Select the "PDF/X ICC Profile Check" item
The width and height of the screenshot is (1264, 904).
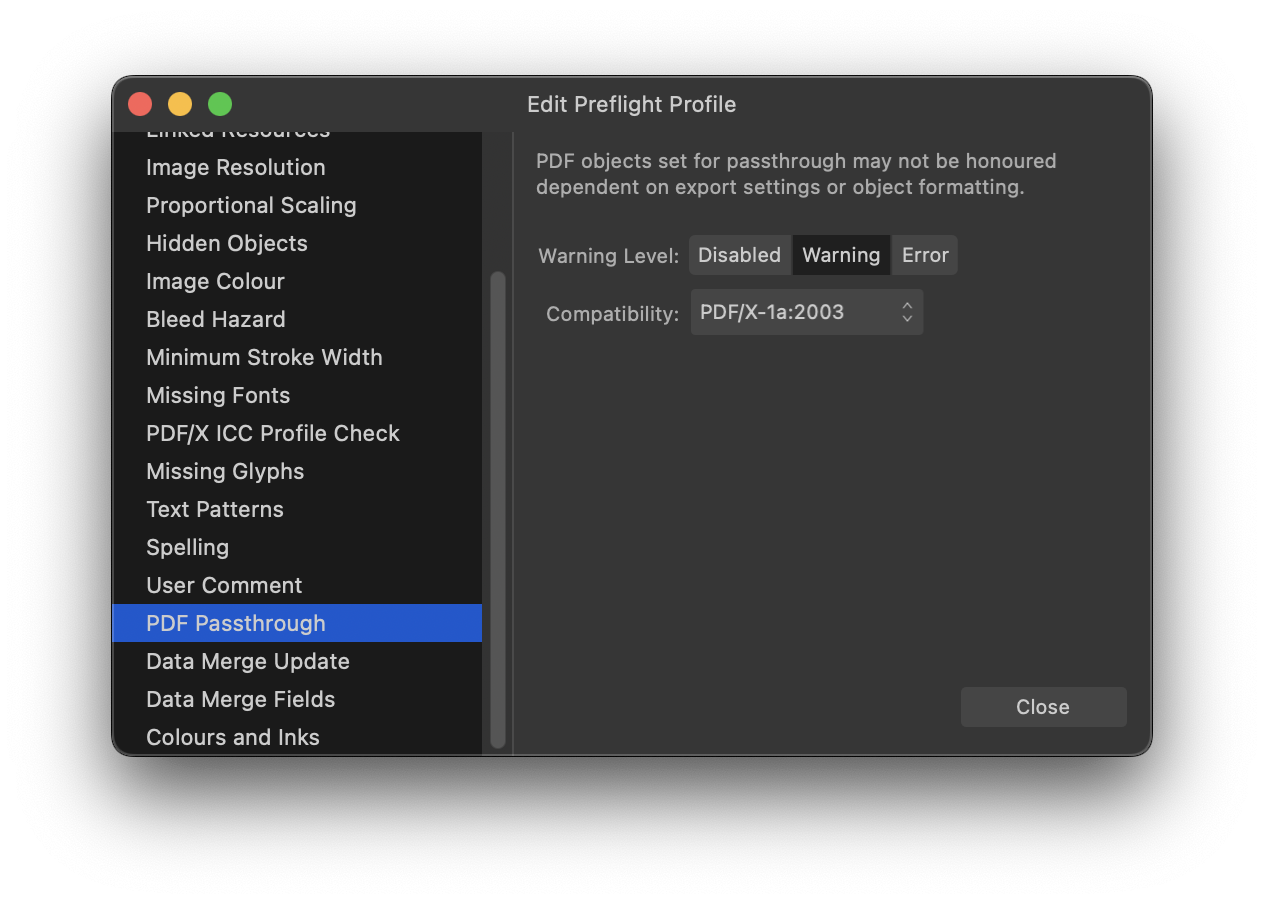pyautogui.click(x=273, y=433)
